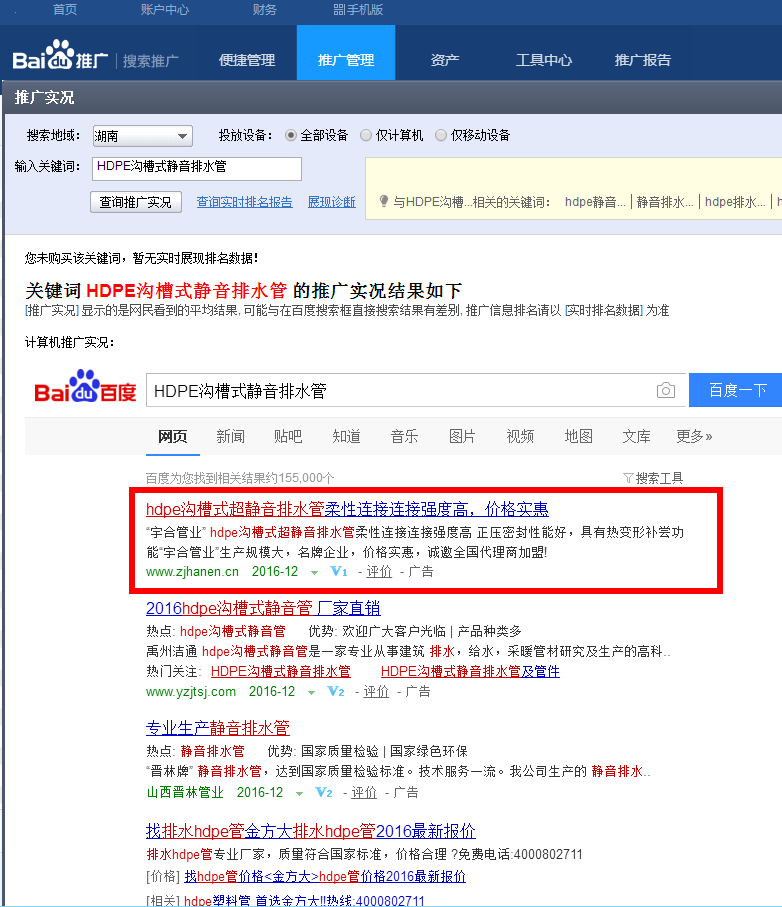Image resolution: width=782 pixels, height=907 pixels.
Task: Open 首页 in the top bar
Action: [65, 9]
